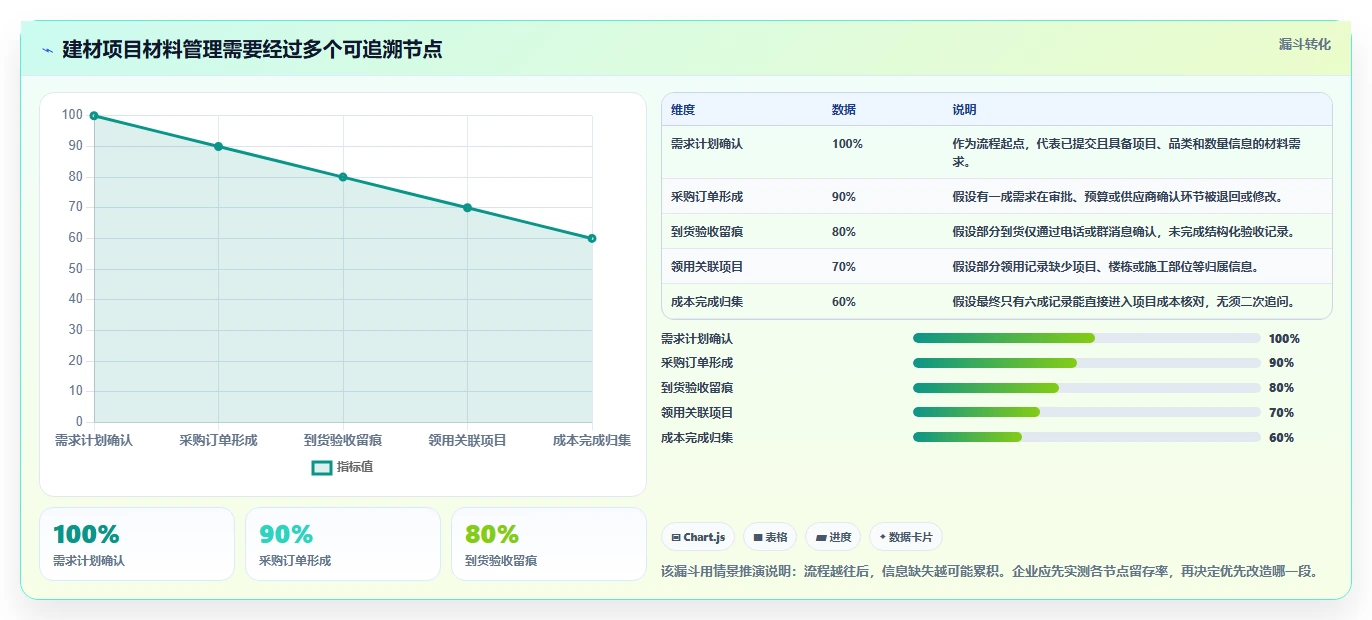
Task: Click the 成本完成归集 60% progress bar
Action: [x=1086, y=437]
